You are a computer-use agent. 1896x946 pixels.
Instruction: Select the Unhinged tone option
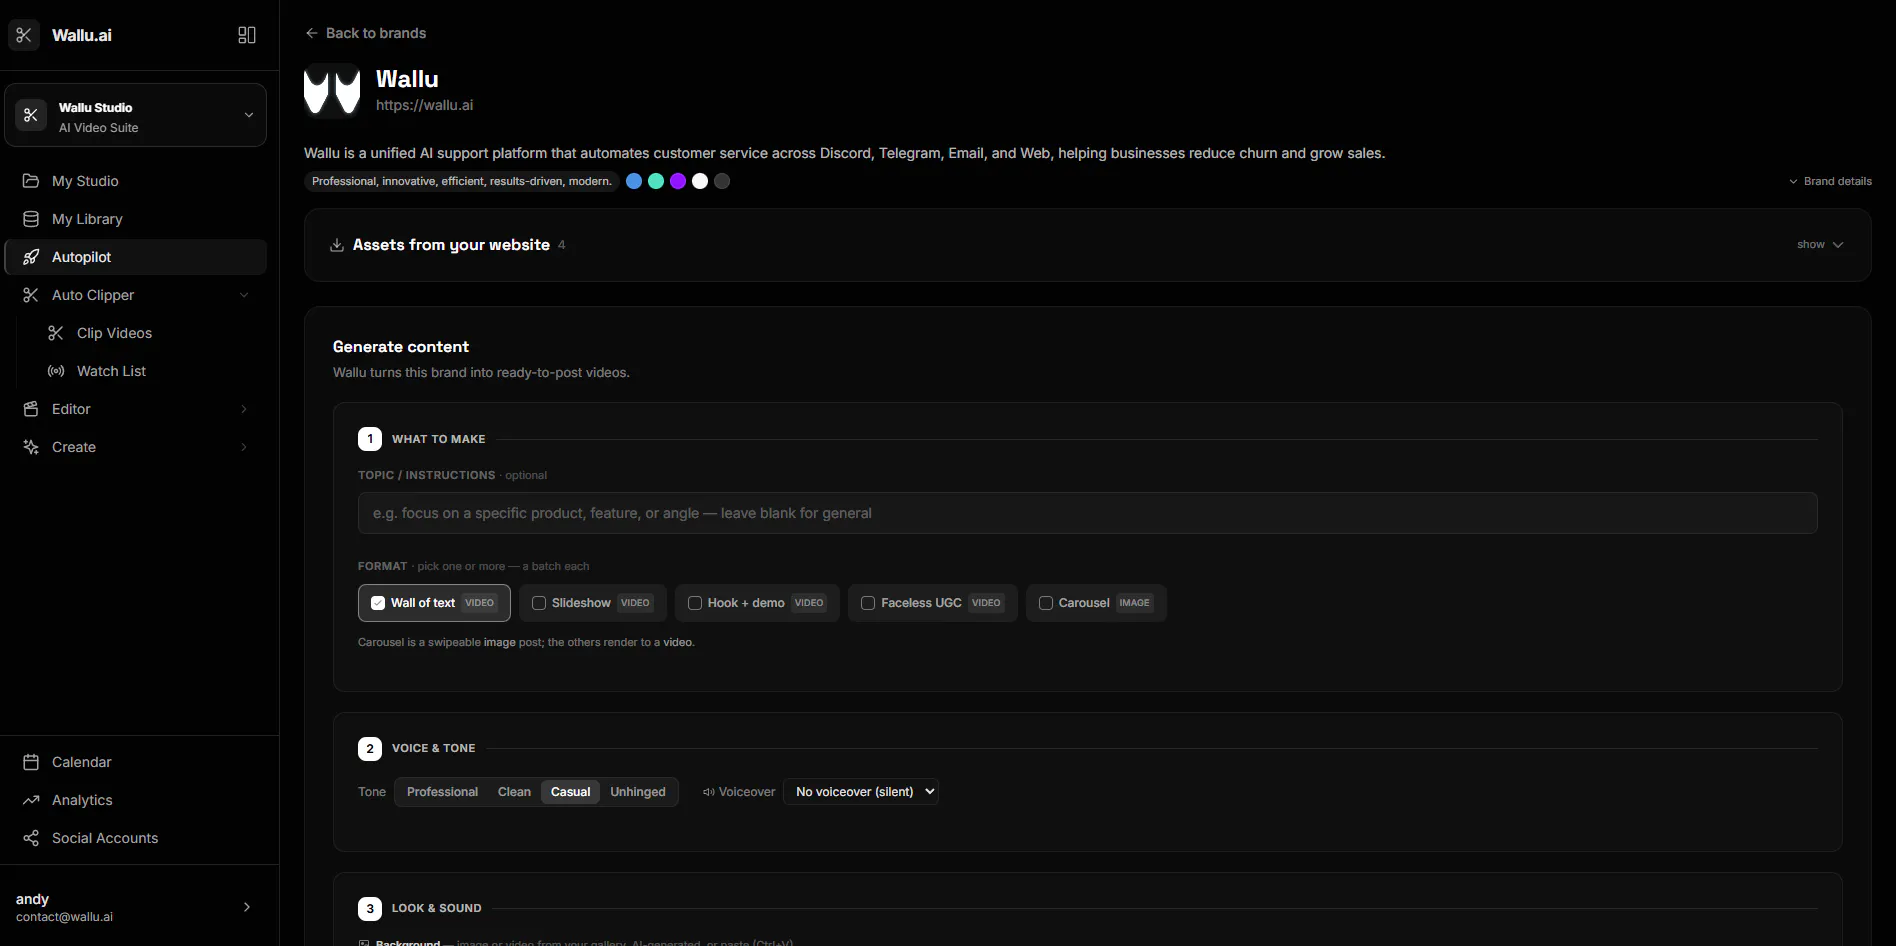coord(638,792)
